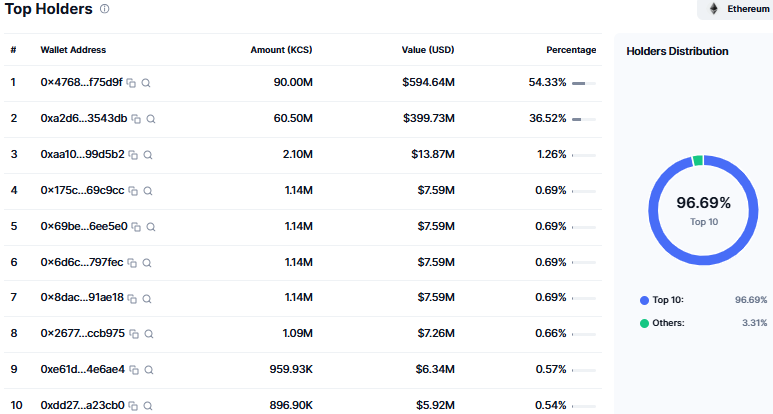Copy address 0x8dac...91ae18
Viewport: 773px width, 414px height.
(x=132, y=299)
